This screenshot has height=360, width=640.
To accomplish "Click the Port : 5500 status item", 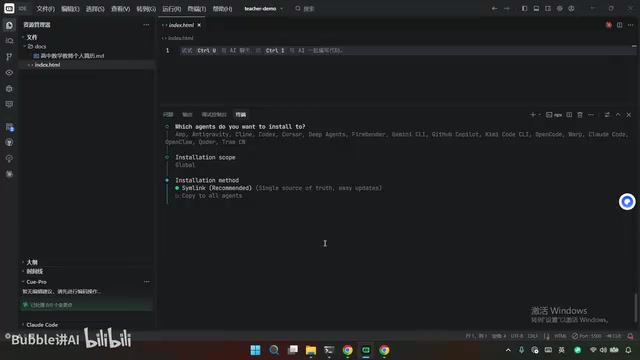I will point(587,336).
